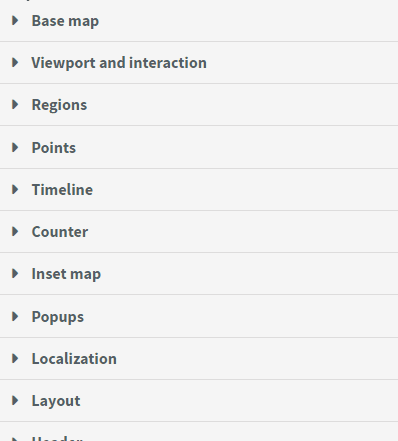The width and height of the screenshot is (398, 441).
Task: Click the Viewport and interaction disclosure triangle
Action: click(x=15, y=62)
